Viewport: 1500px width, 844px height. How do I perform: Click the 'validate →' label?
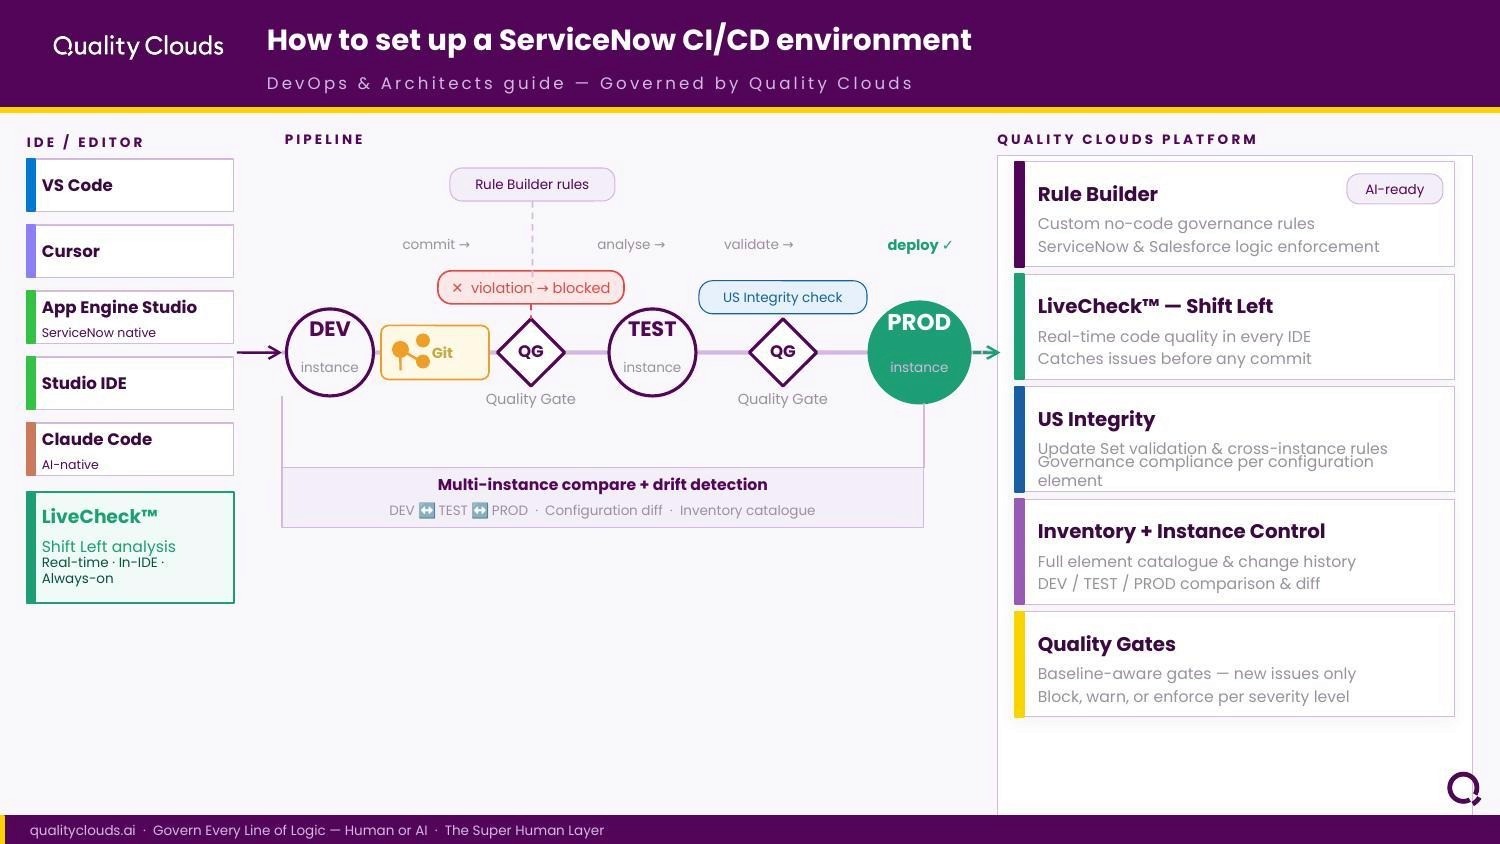click(759, 244)
